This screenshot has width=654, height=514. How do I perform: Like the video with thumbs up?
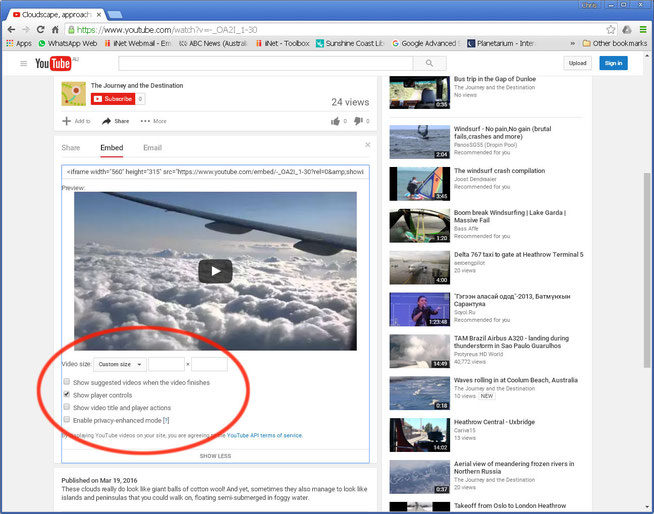click(335, 121)
